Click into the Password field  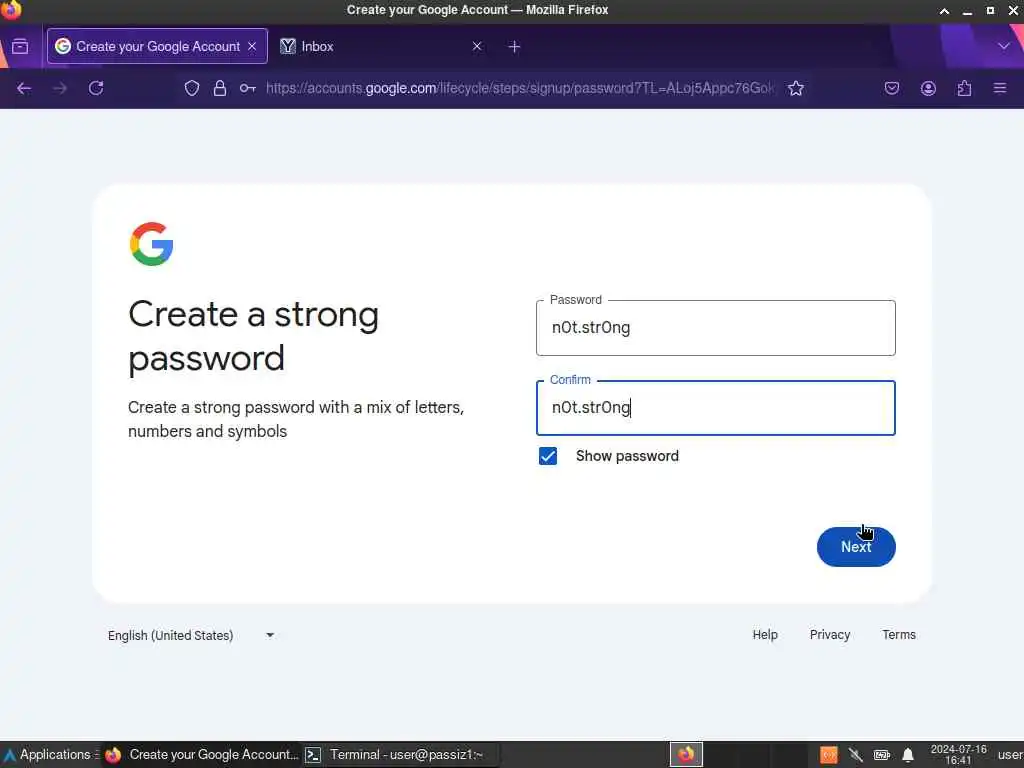[x=716, y=328]
